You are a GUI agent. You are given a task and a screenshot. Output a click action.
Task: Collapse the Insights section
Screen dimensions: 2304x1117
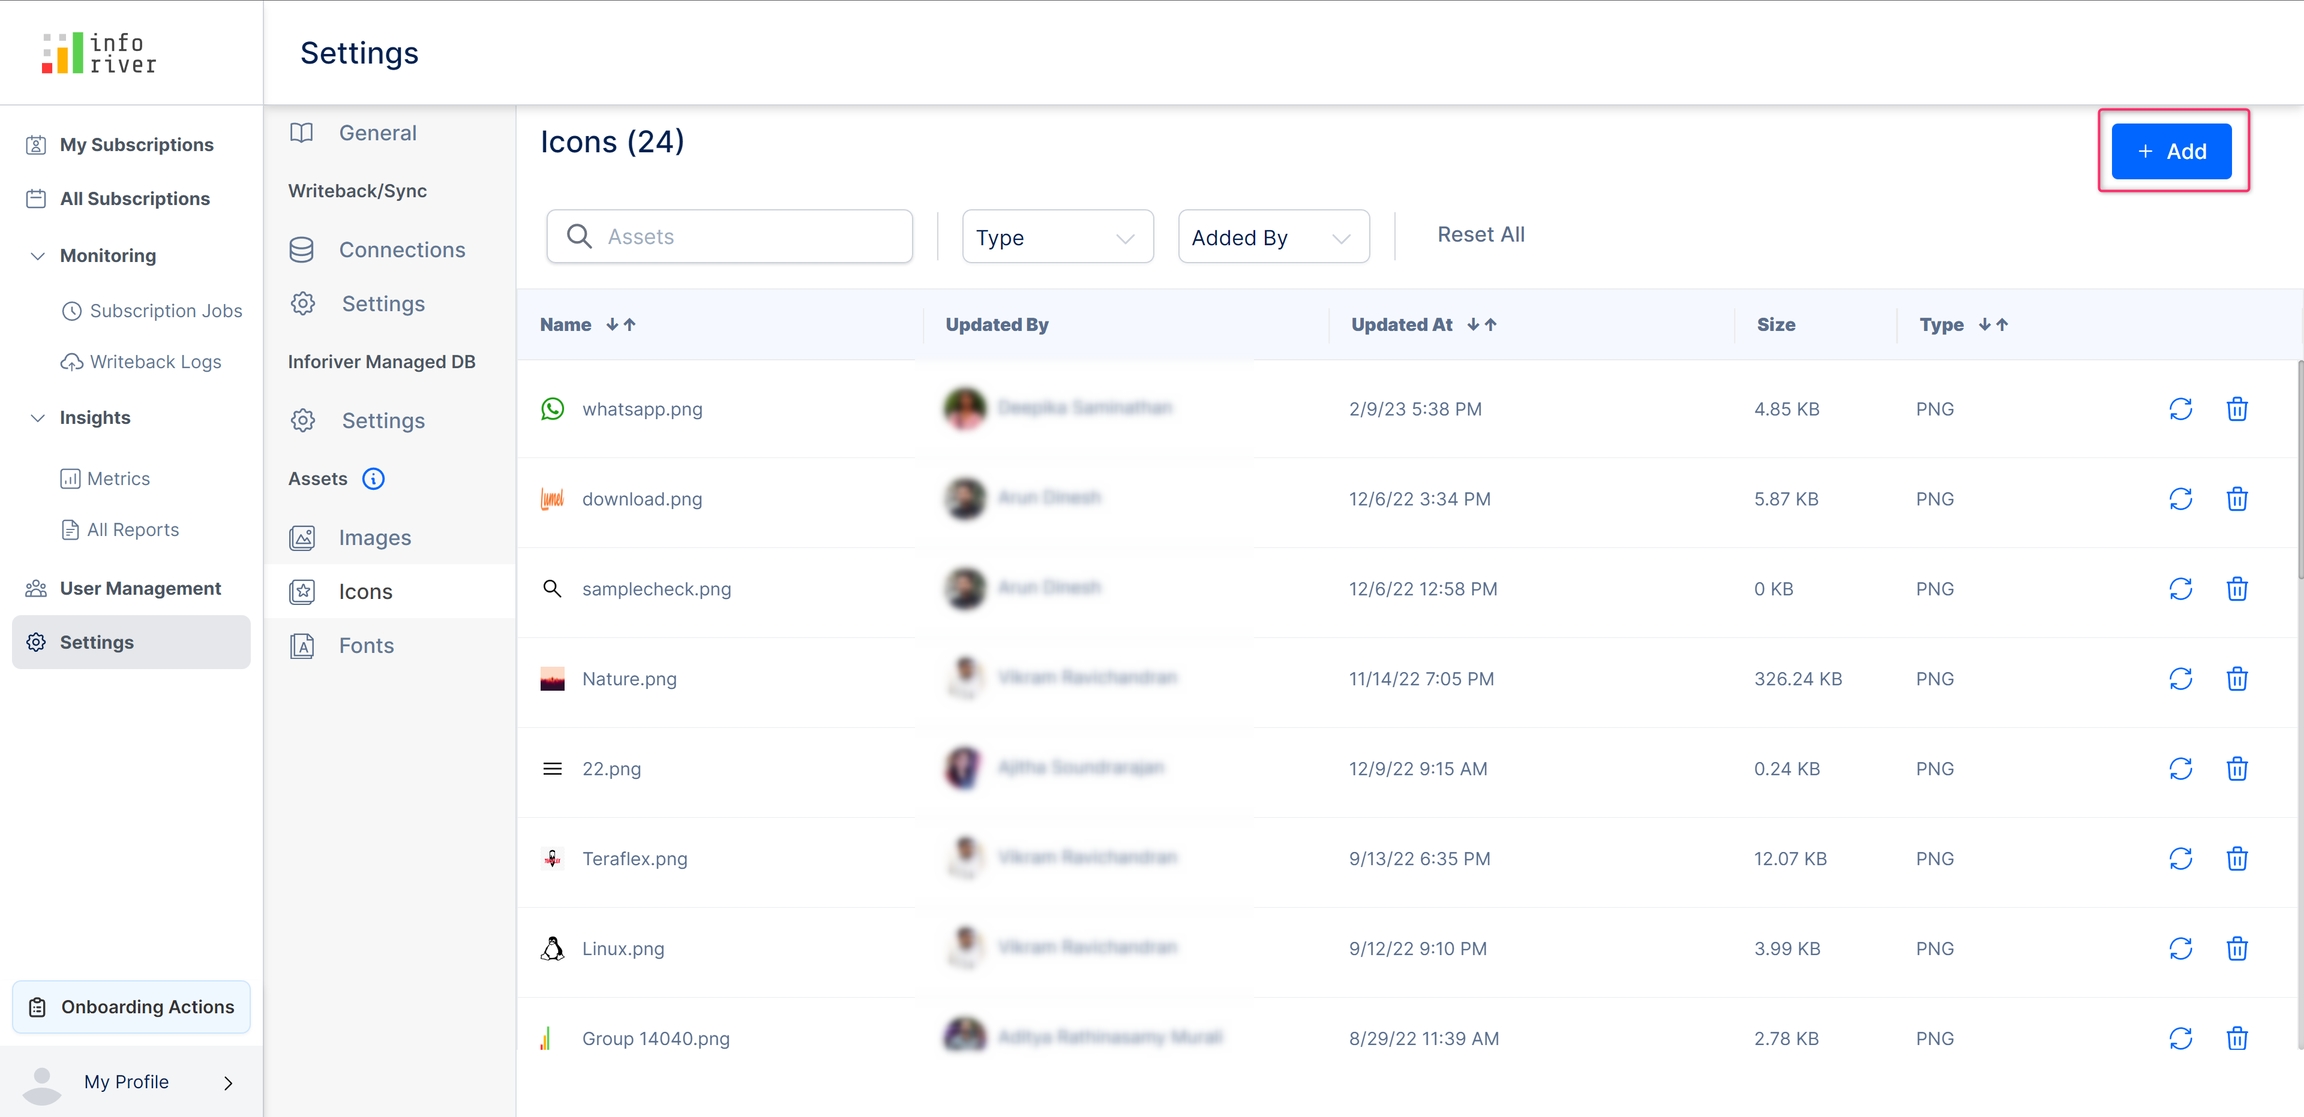tap(37, 418)
